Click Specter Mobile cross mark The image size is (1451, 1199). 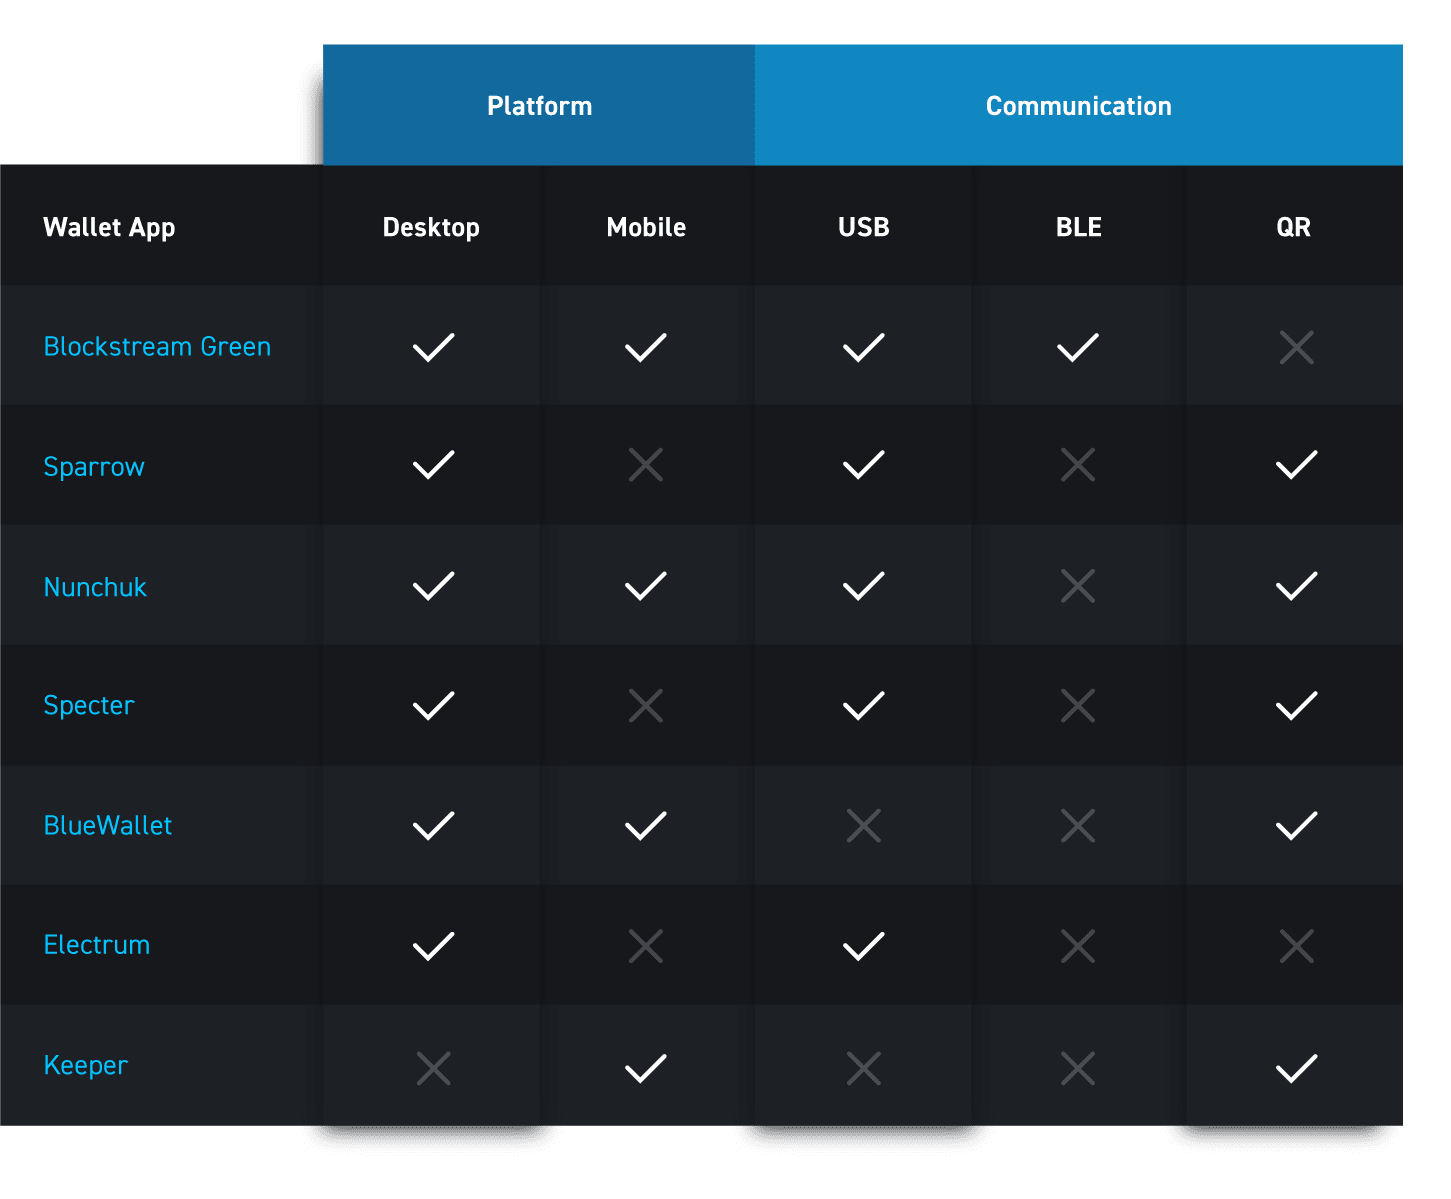click(x=646, y=706)
